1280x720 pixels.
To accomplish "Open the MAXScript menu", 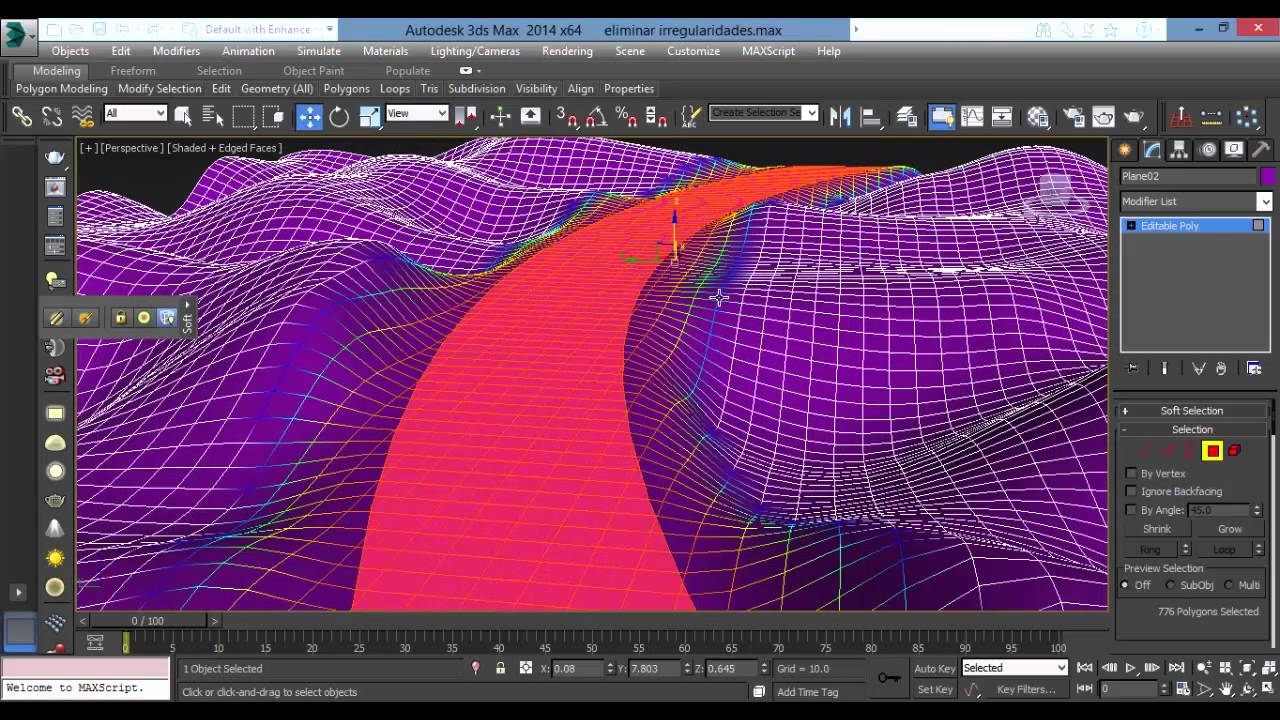I will click(x=768, y=51).
